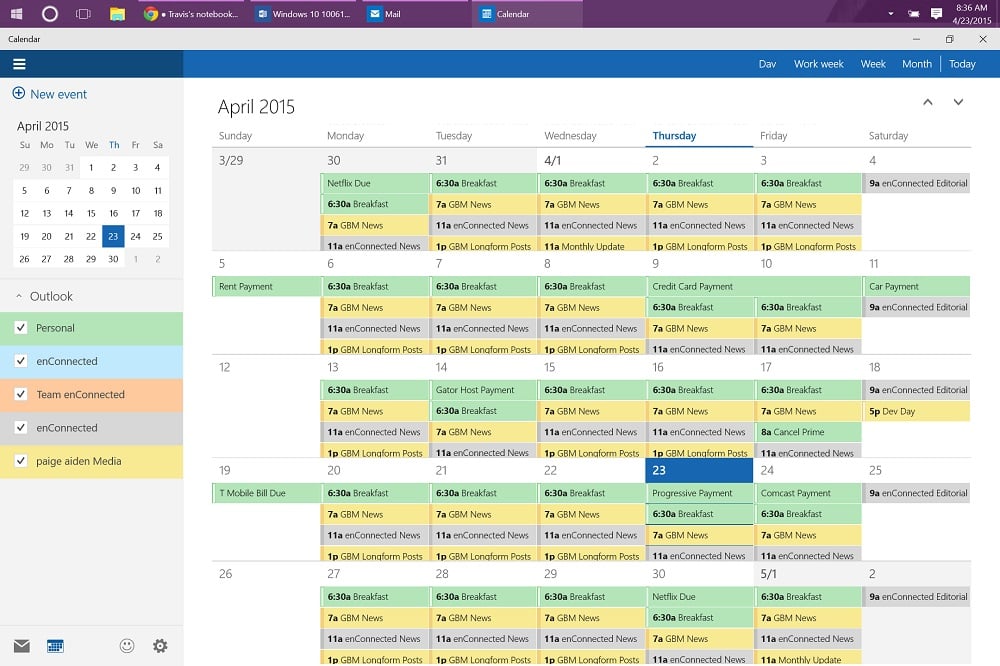Screen dimensions: 1000x666
Task: Select April 15 in the mini calendar
Action: [x=91, y=213]
